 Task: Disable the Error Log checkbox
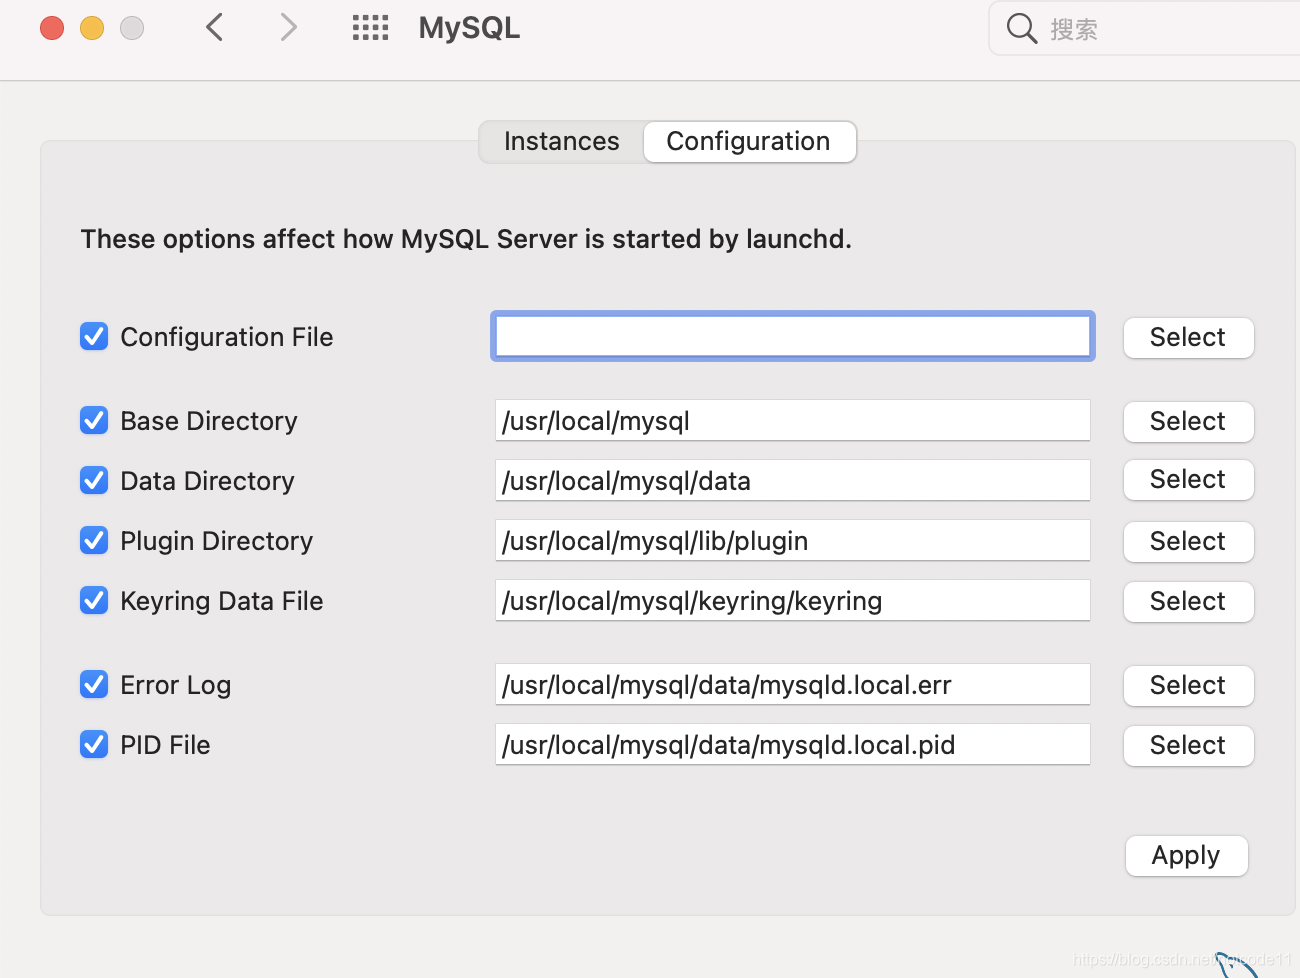[x=94, y=685]
